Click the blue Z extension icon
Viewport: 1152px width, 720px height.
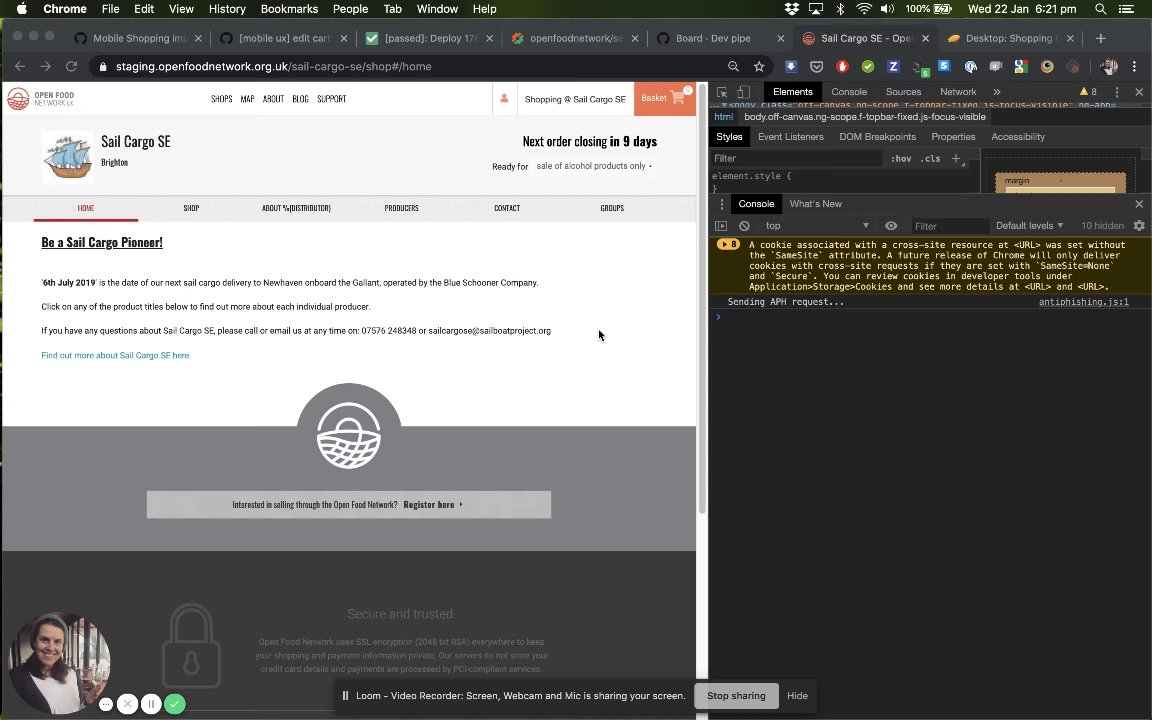click(893, 66)
